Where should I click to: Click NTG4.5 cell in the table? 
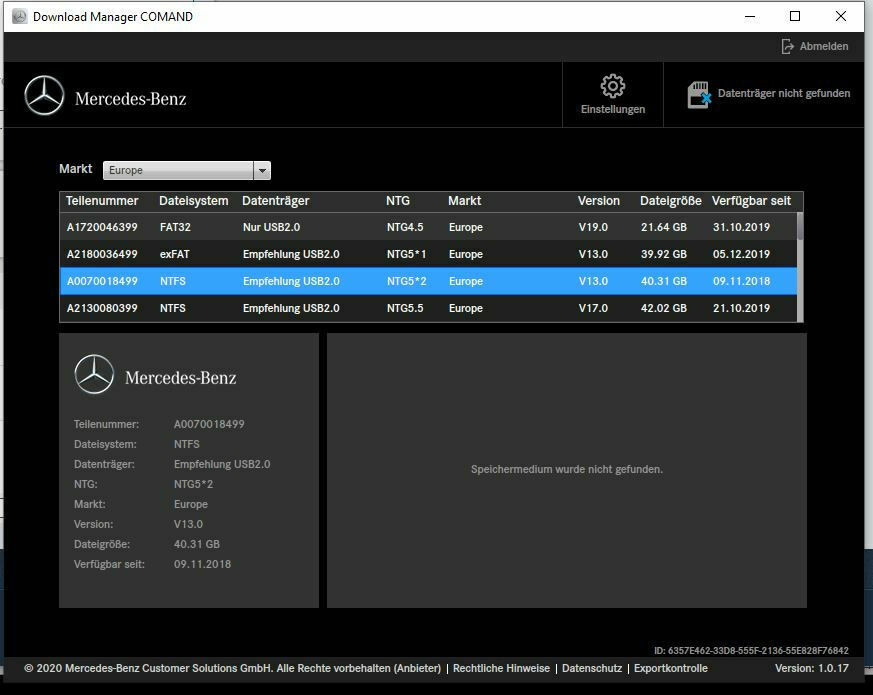[405, 227]
